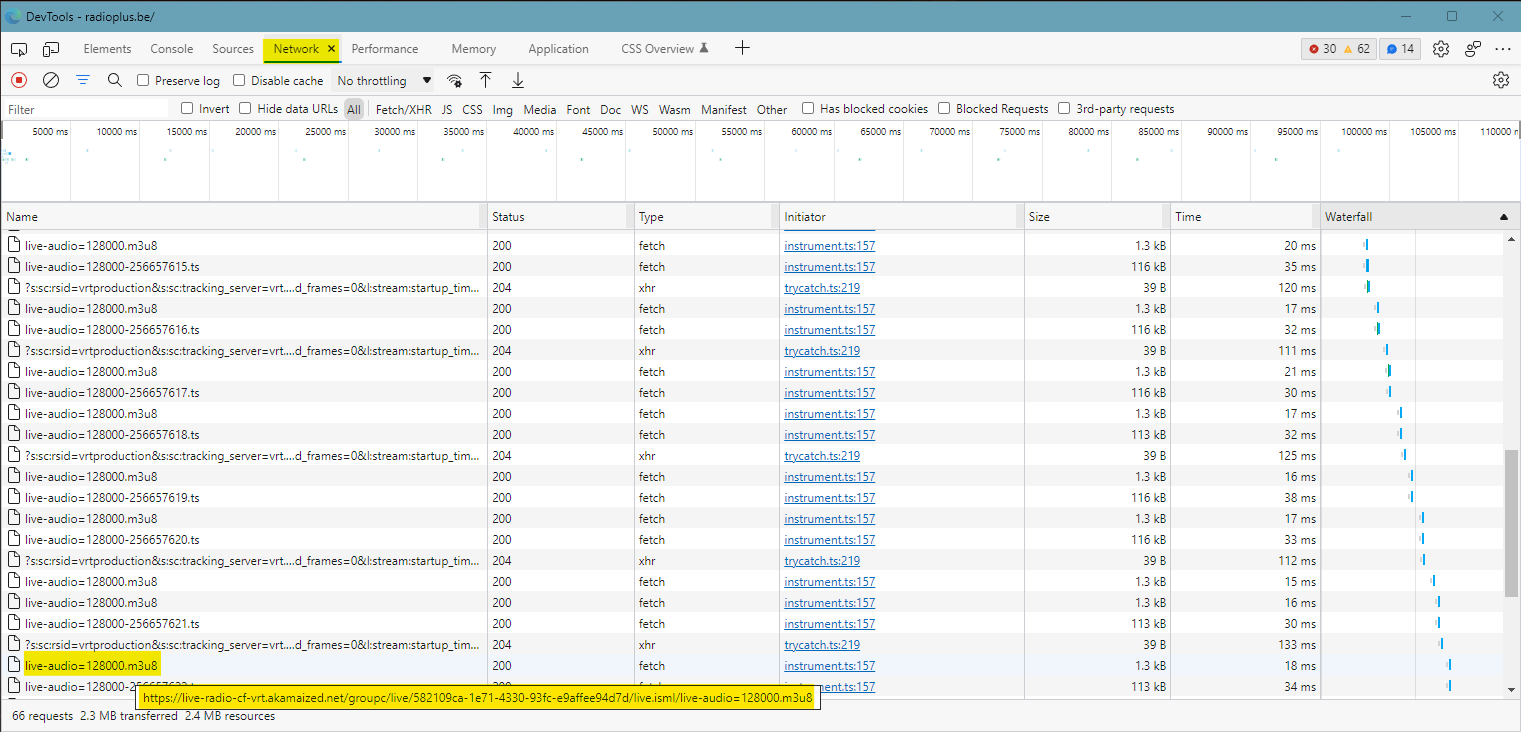Open the No throttling dropdown

pyautogui.click(x=384, y=80)
